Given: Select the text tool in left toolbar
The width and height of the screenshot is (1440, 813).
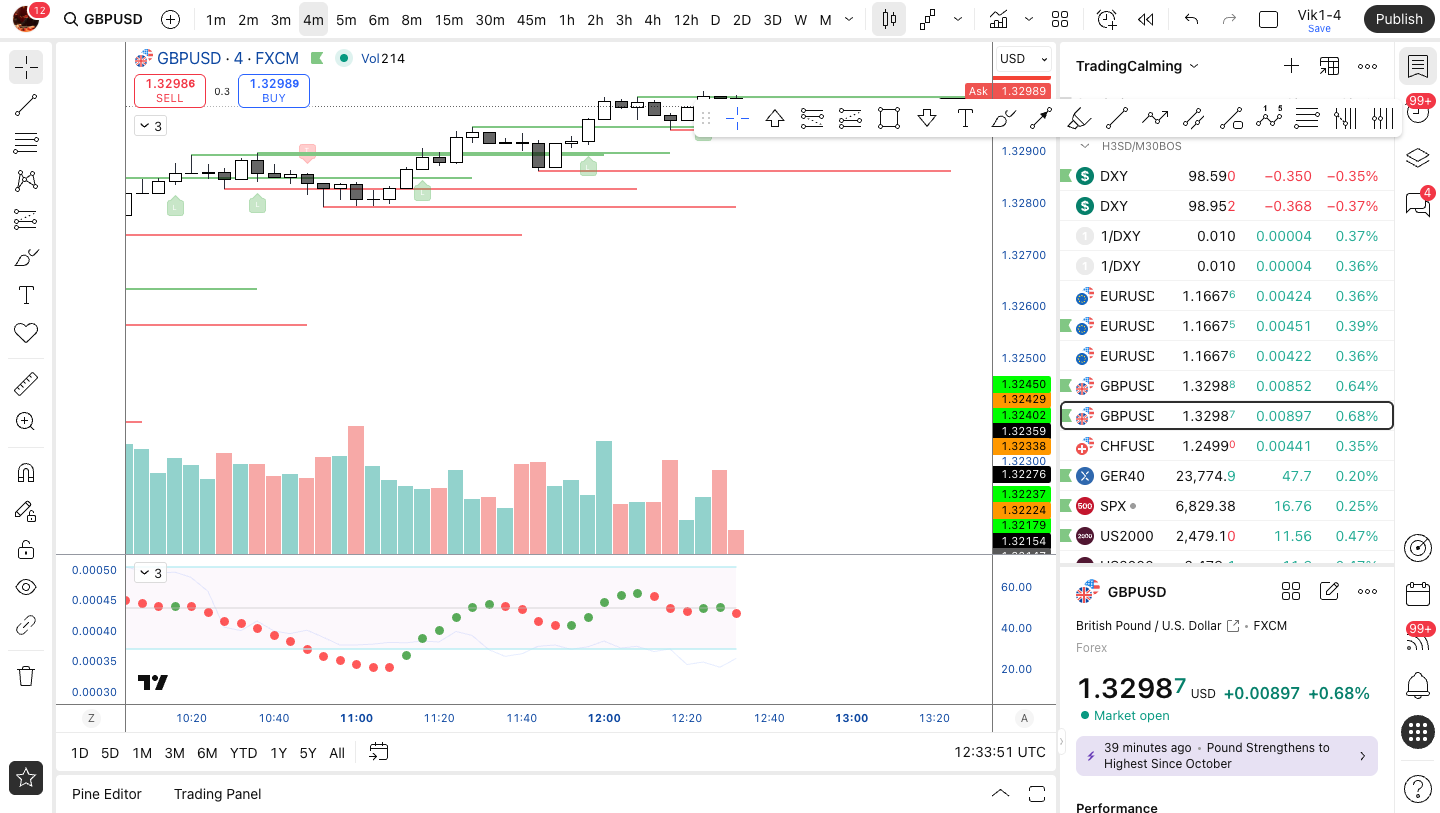Looking at the screenshot, I should coord(26,295).
